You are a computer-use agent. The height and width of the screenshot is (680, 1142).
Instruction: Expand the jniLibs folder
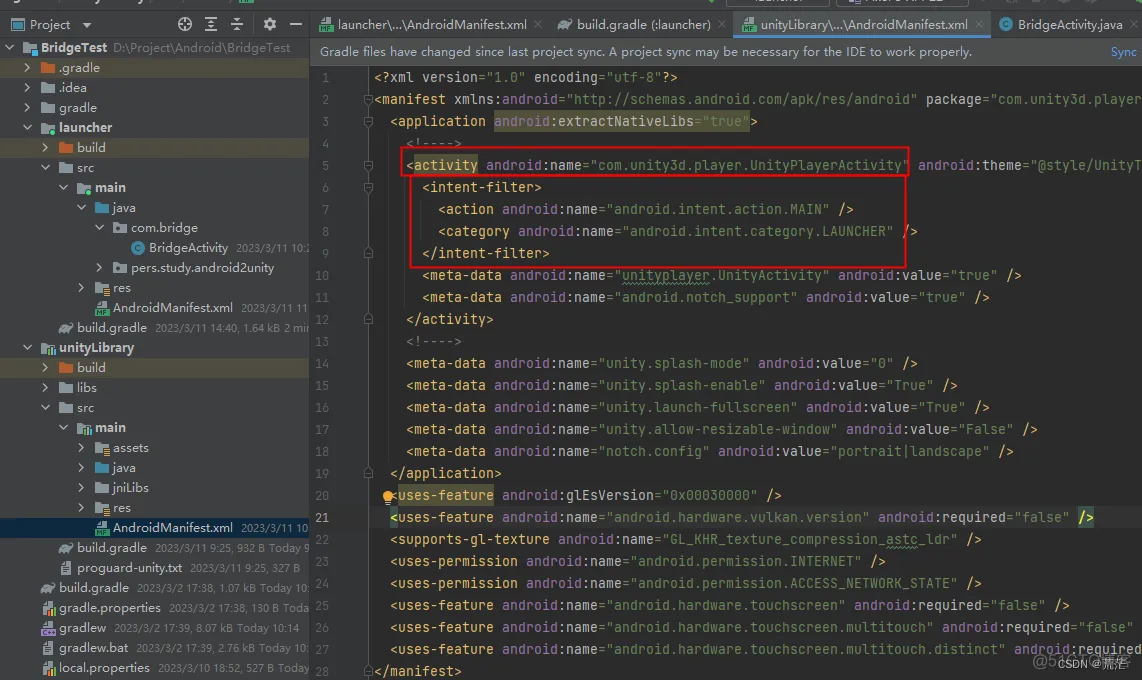pos(82,488)
